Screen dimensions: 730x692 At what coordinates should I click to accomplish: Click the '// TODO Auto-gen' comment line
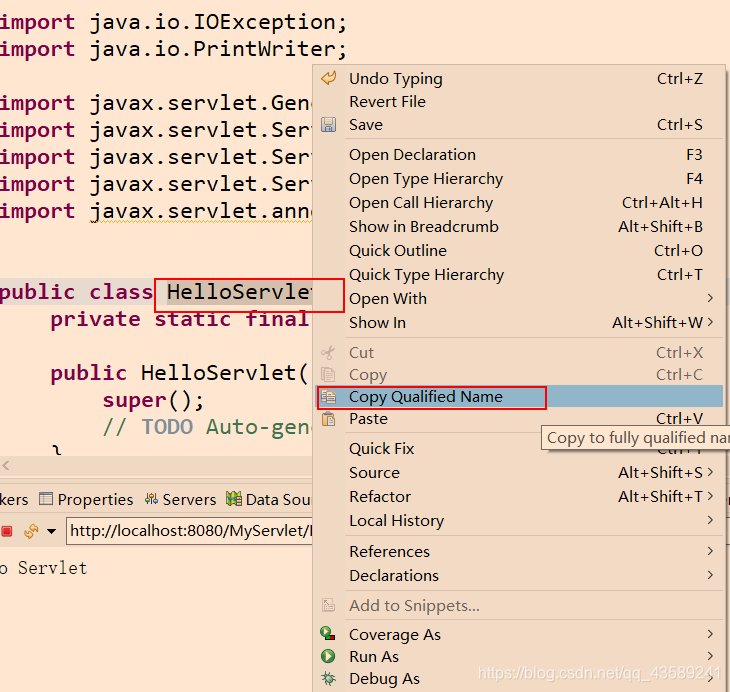(x=207, y=427)
